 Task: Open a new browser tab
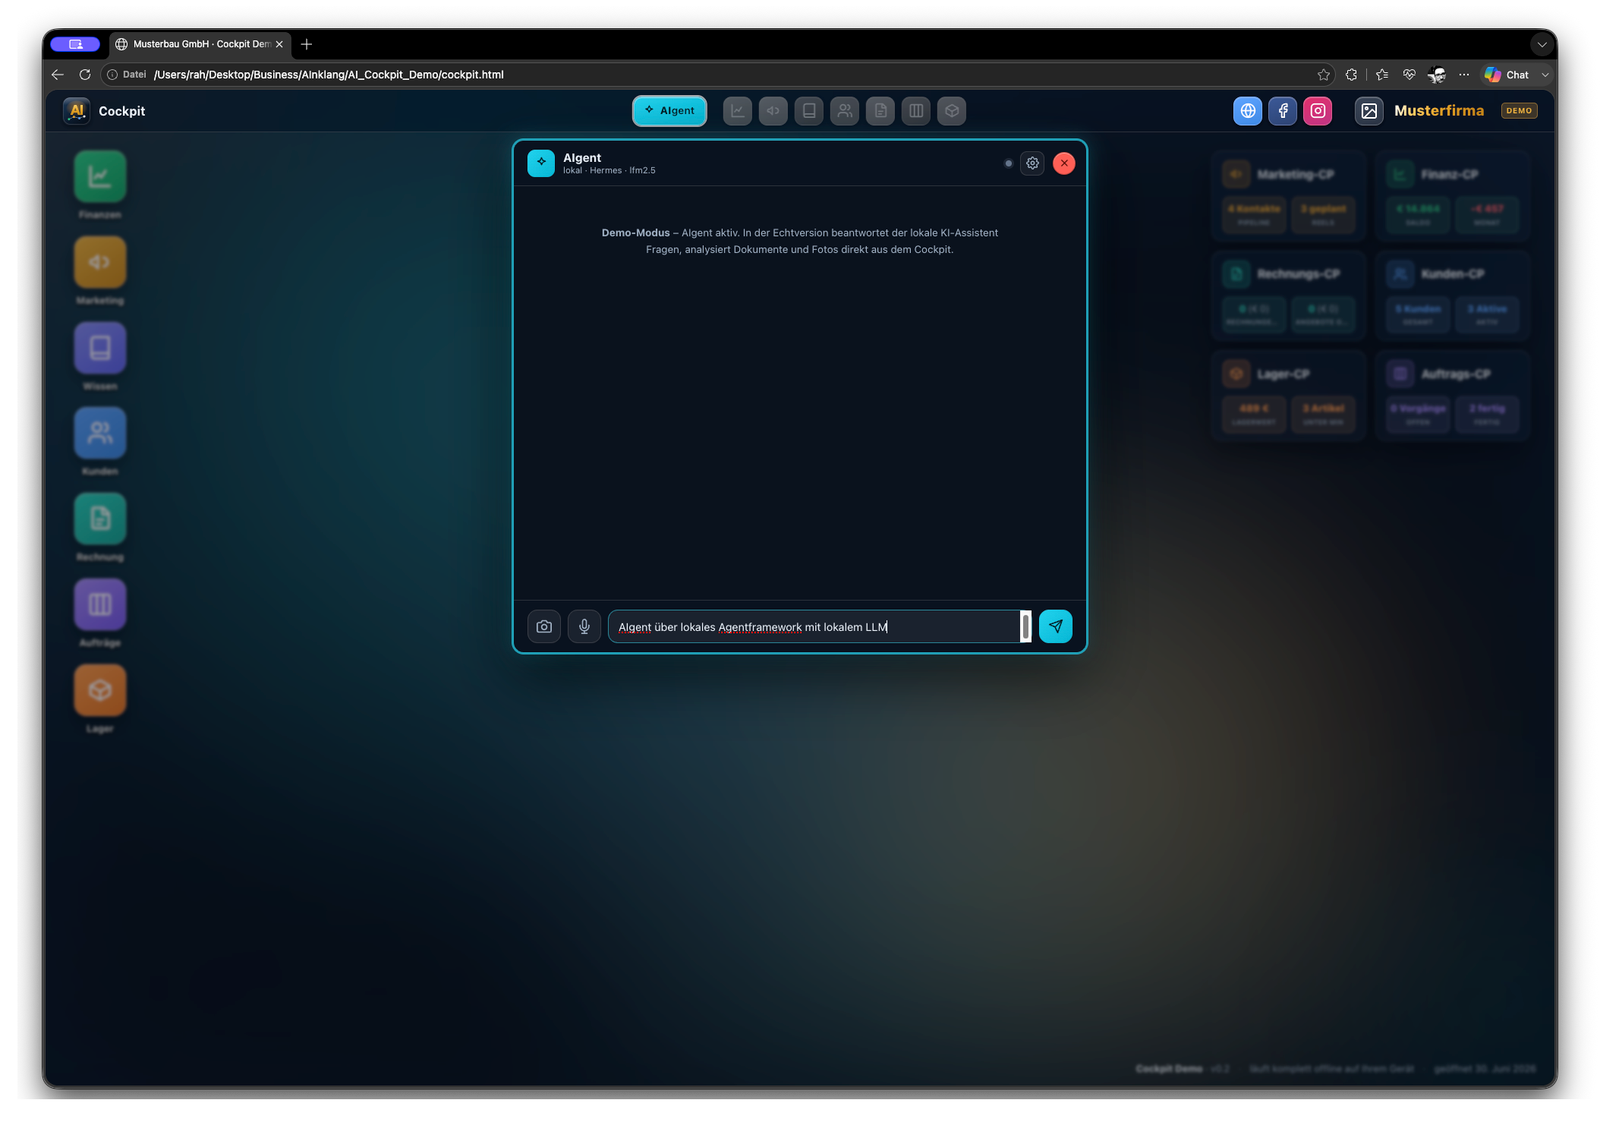(306, 44)
